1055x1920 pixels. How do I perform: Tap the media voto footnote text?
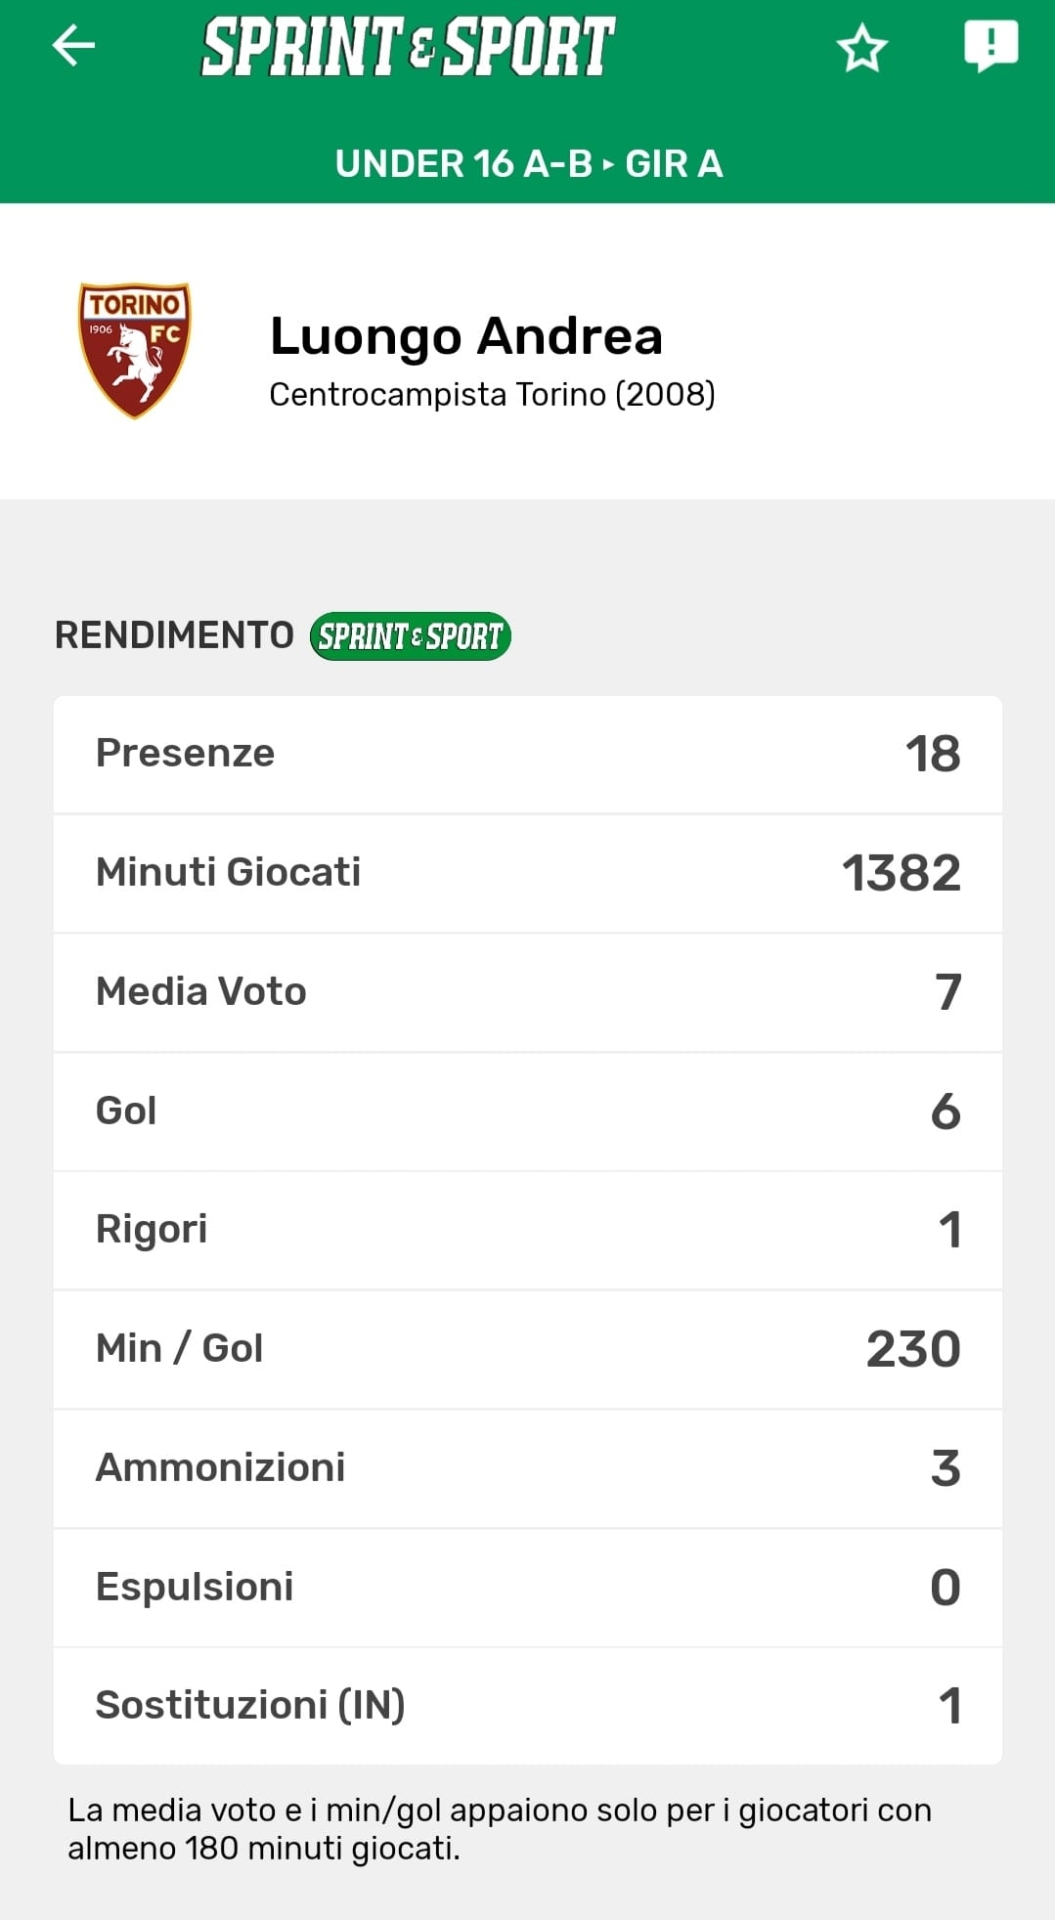tap(499, 1829)
